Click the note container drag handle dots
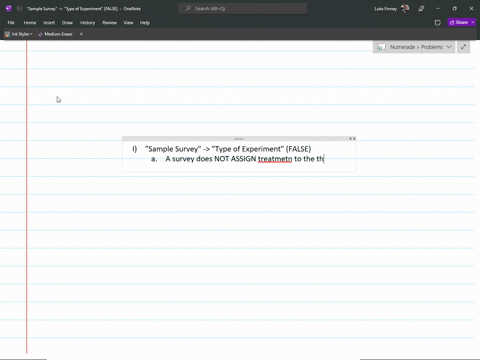The height and width of the screenshot is (360, 480). [239, 139]
